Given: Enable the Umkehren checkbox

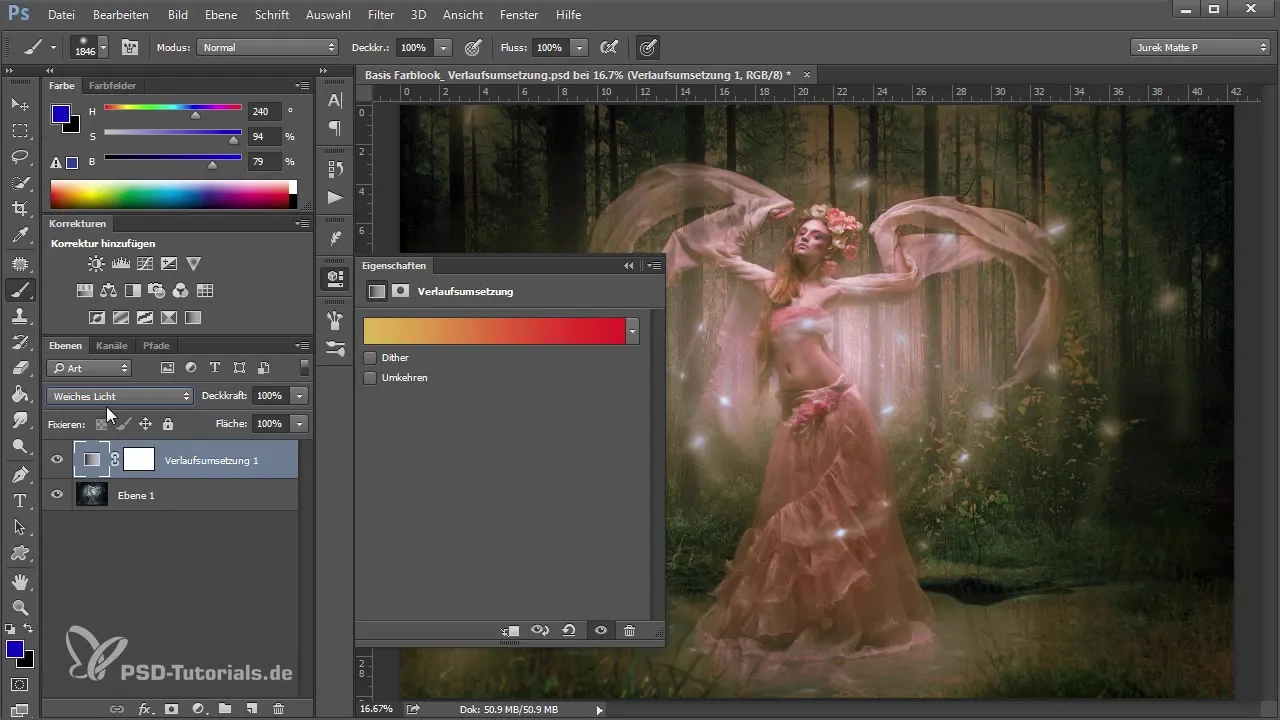Looking at the screenshot, I should pos(370,378).
